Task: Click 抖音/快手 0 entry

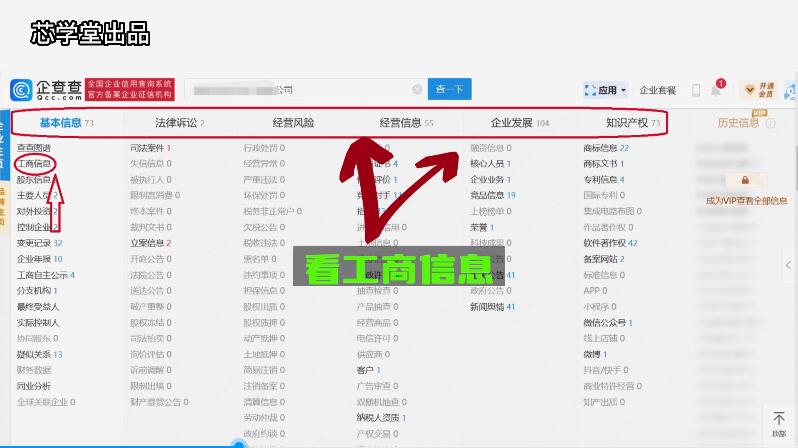Action: coord(606,370)
